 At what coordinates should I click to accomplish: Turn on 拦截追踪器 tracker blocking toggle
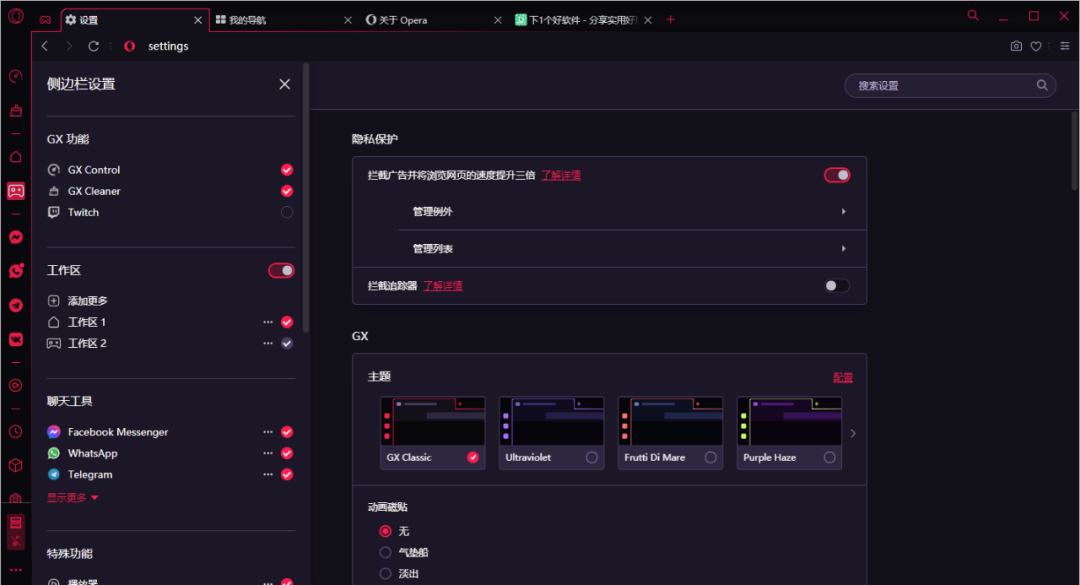(836, 286)
